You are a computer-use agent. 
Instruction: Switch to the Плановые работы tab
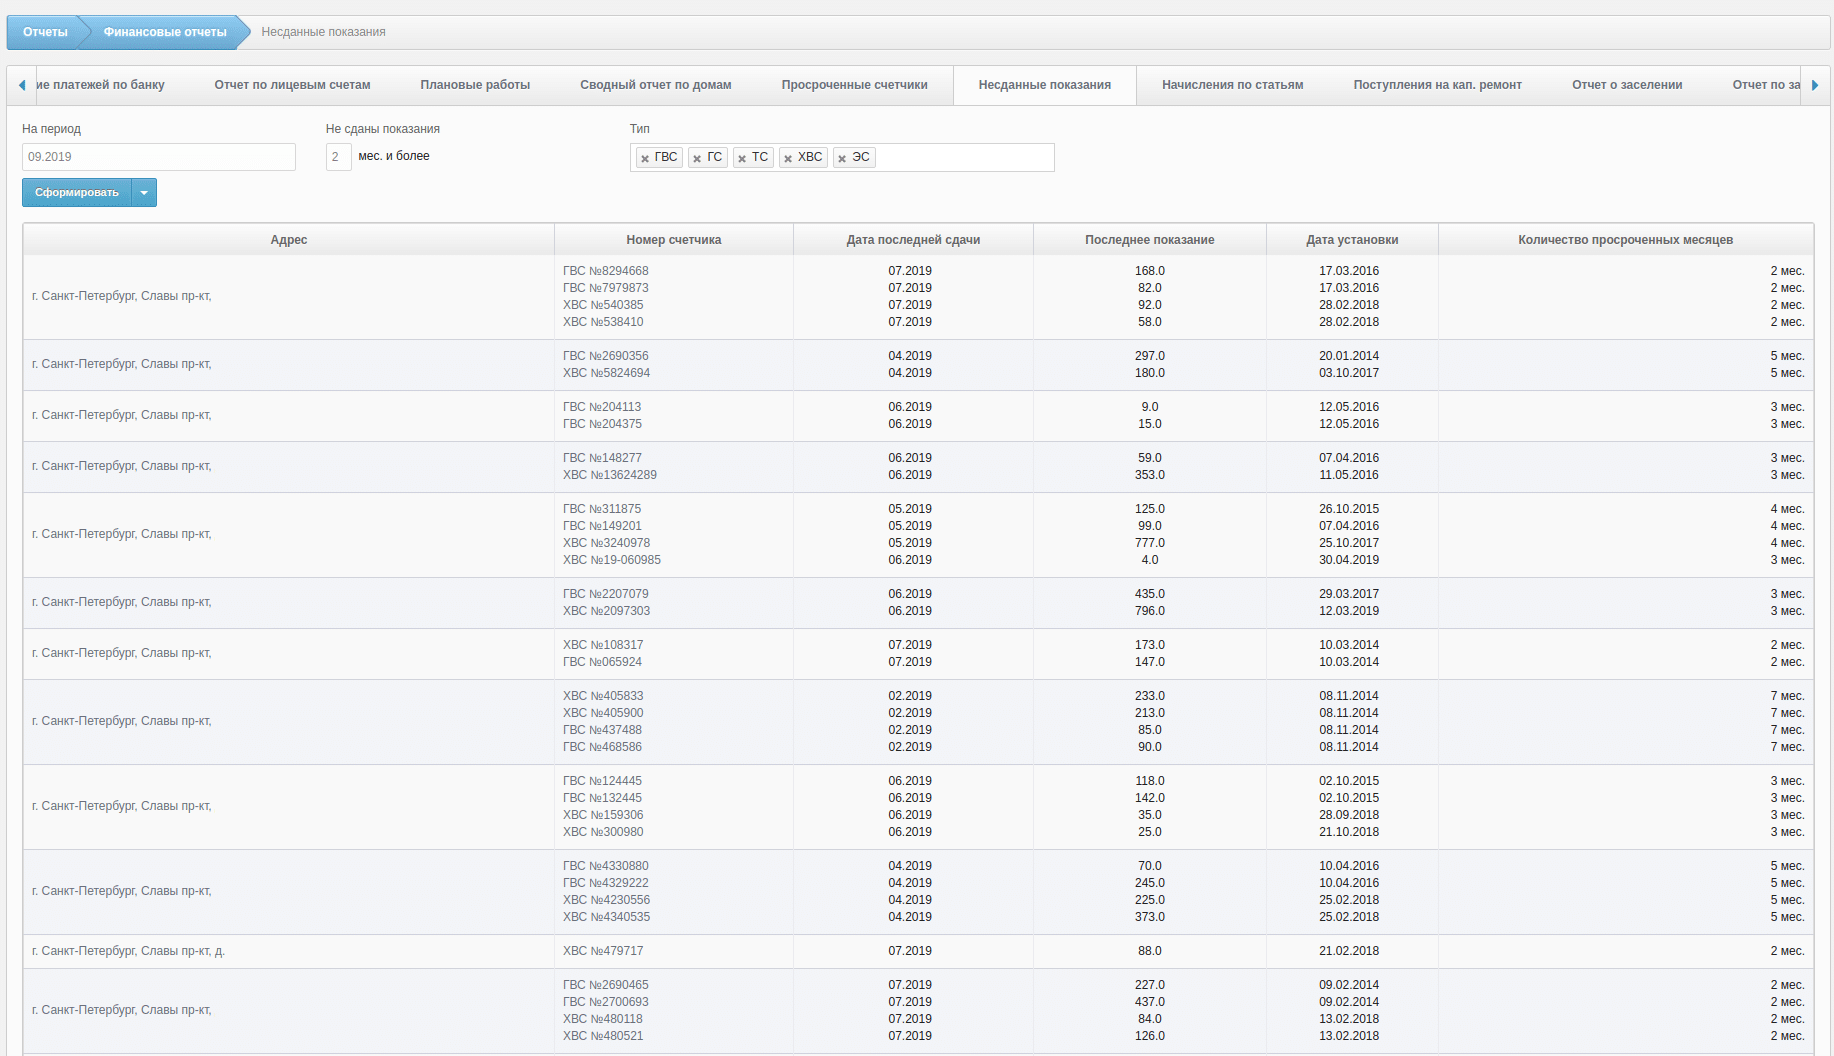point(475,85)
